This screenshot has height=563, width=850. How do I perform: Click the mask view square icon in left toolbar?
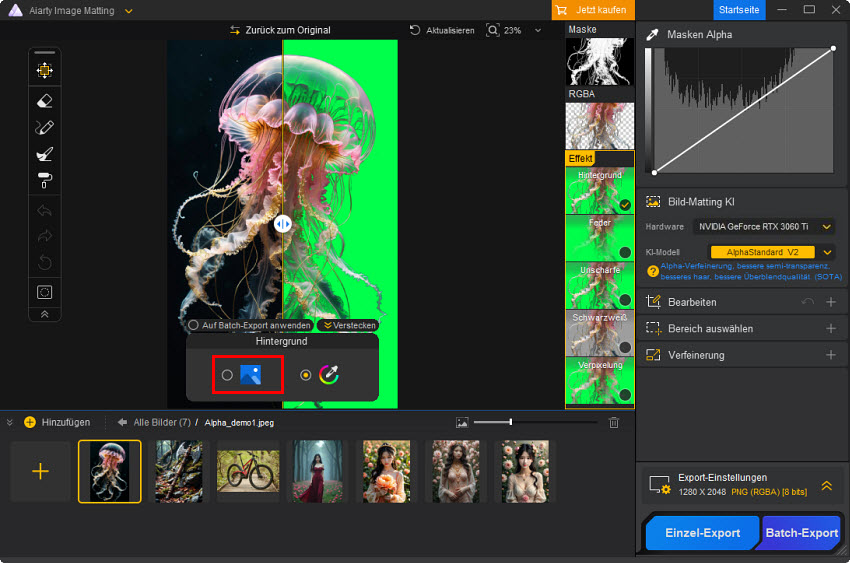click(x=44, y=292)
